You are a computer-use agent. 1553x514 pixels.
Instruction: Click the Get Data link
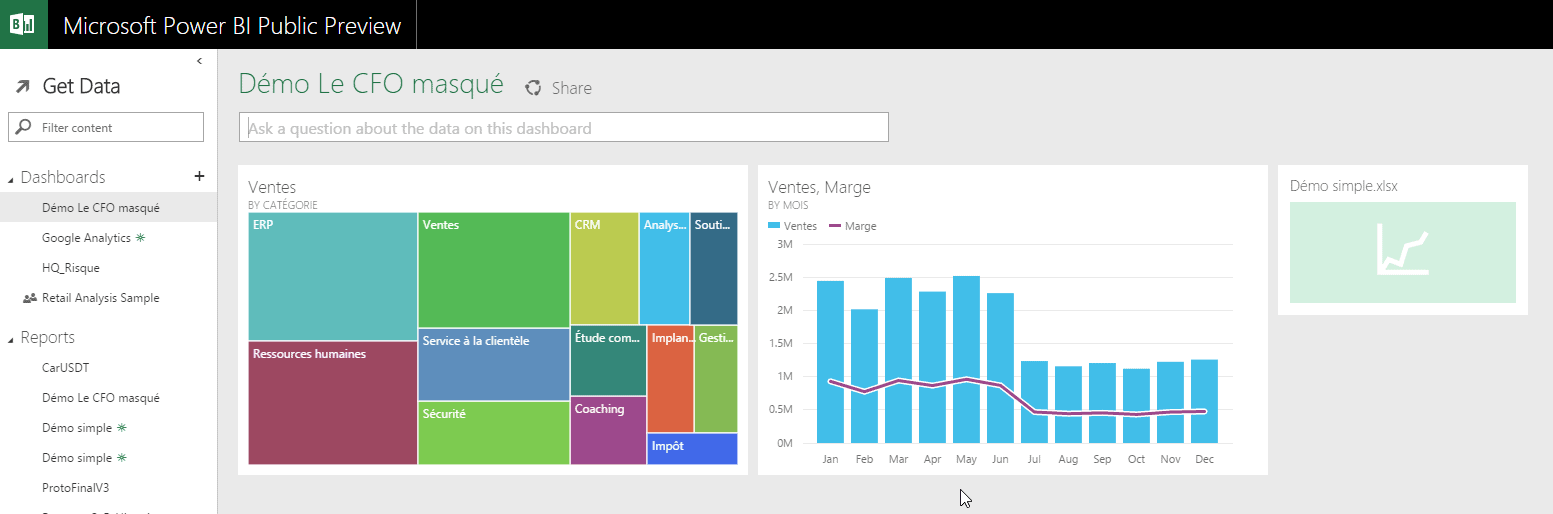tap(81, 87)
